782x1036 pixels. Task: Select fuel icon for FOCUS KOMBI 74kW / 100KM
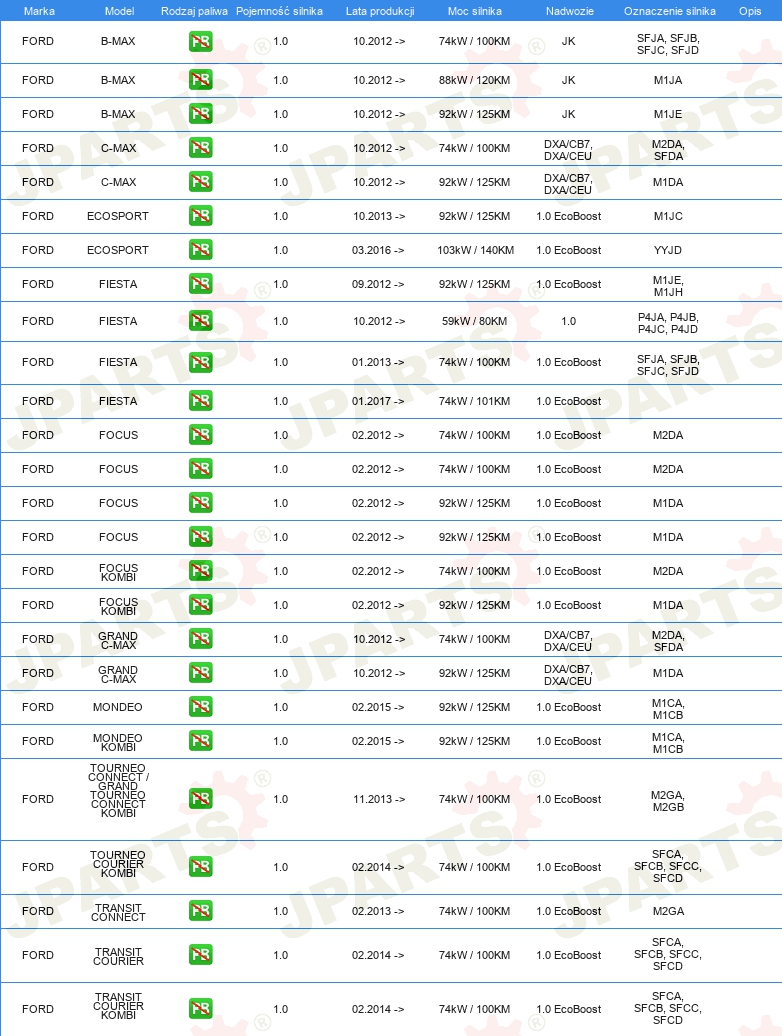tap(201, 571)
